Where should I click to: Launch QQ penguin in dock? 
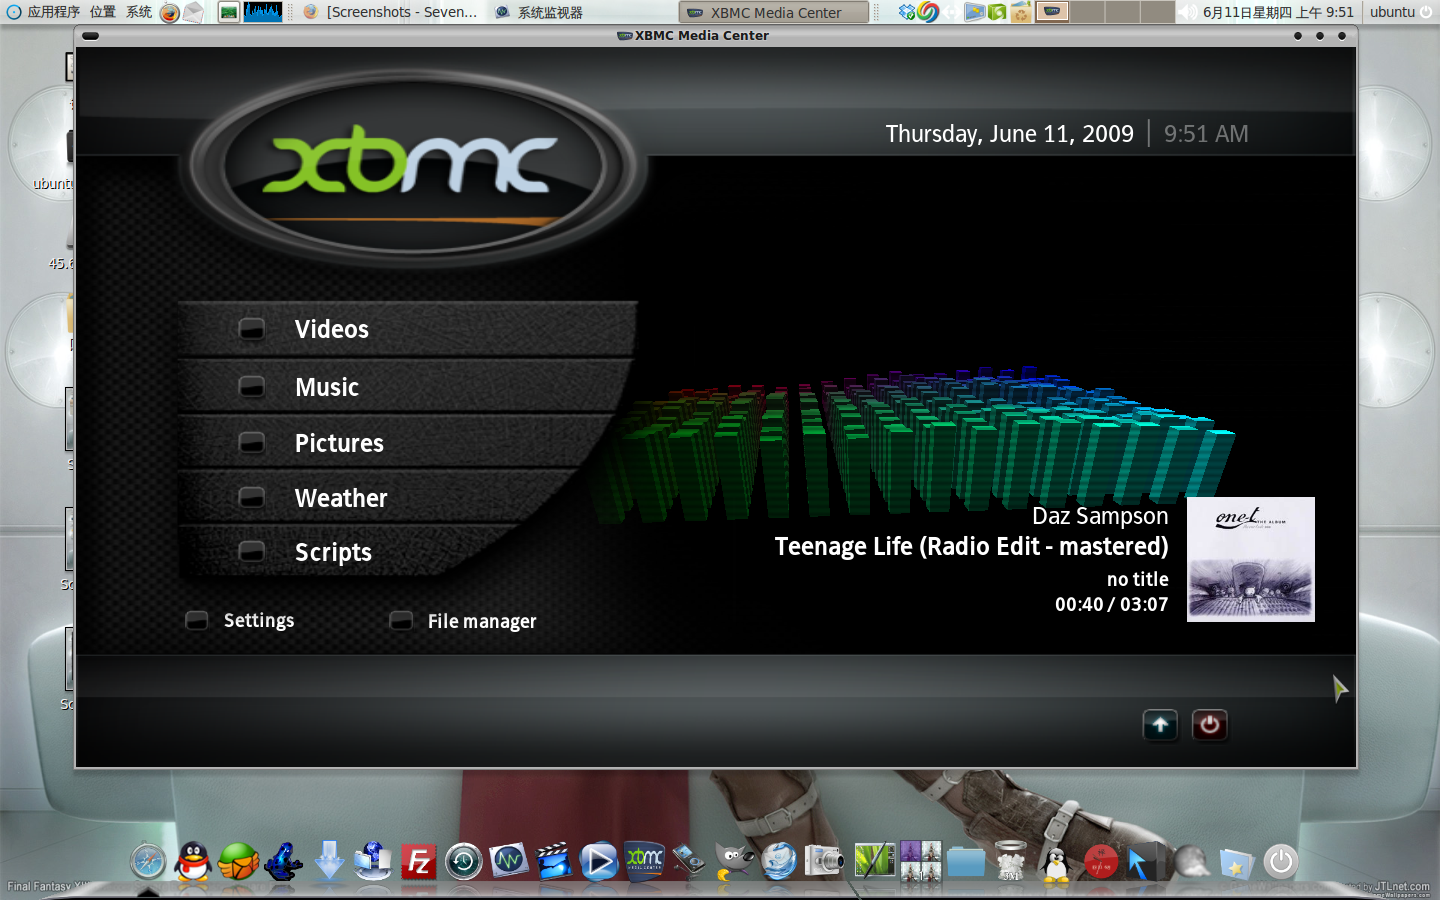point(192,861)
